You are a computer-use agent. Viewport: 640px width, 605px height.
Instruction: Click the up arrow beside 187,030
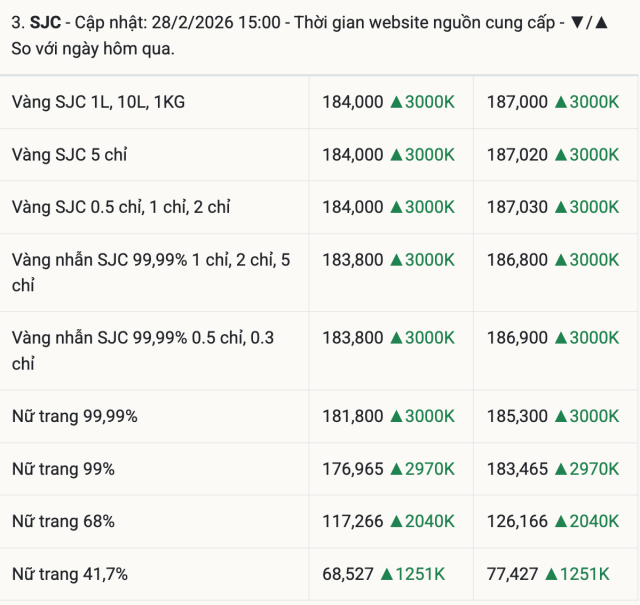pos(561,207)
